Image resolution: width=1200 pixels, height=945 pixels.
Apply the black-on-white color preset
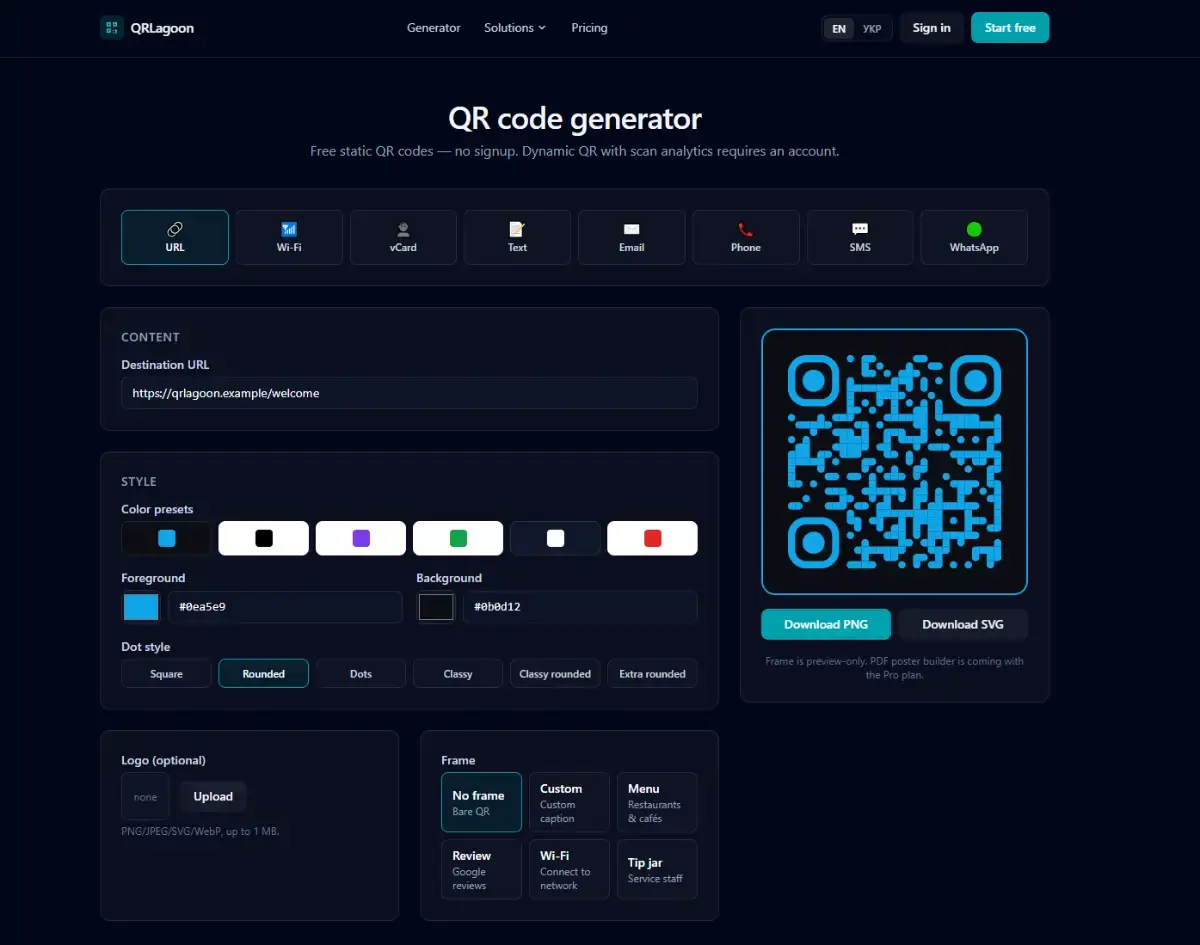[x=264, y=538]
